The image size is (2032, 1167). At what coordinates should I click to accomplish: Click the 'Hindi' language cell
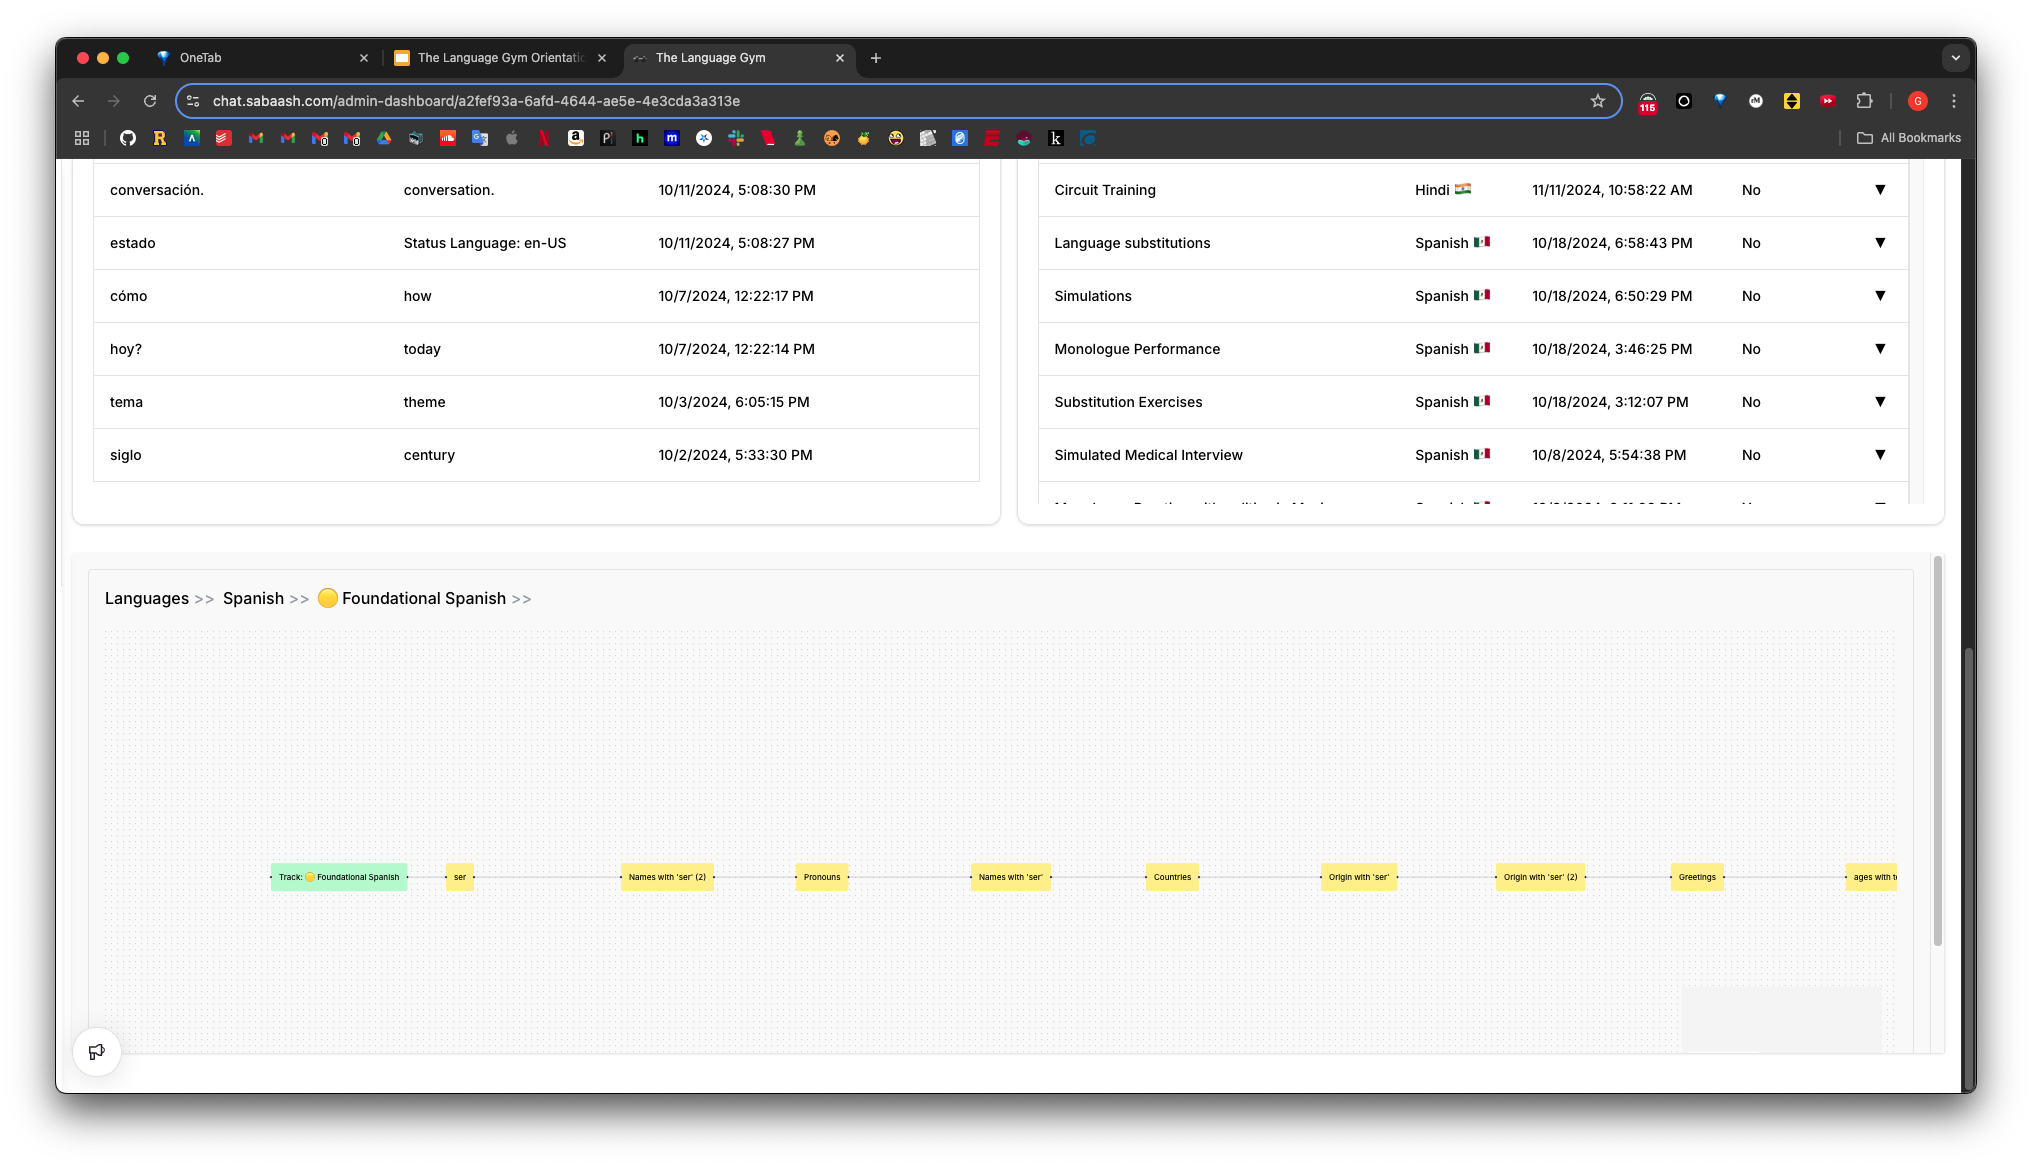(1443, 190)
